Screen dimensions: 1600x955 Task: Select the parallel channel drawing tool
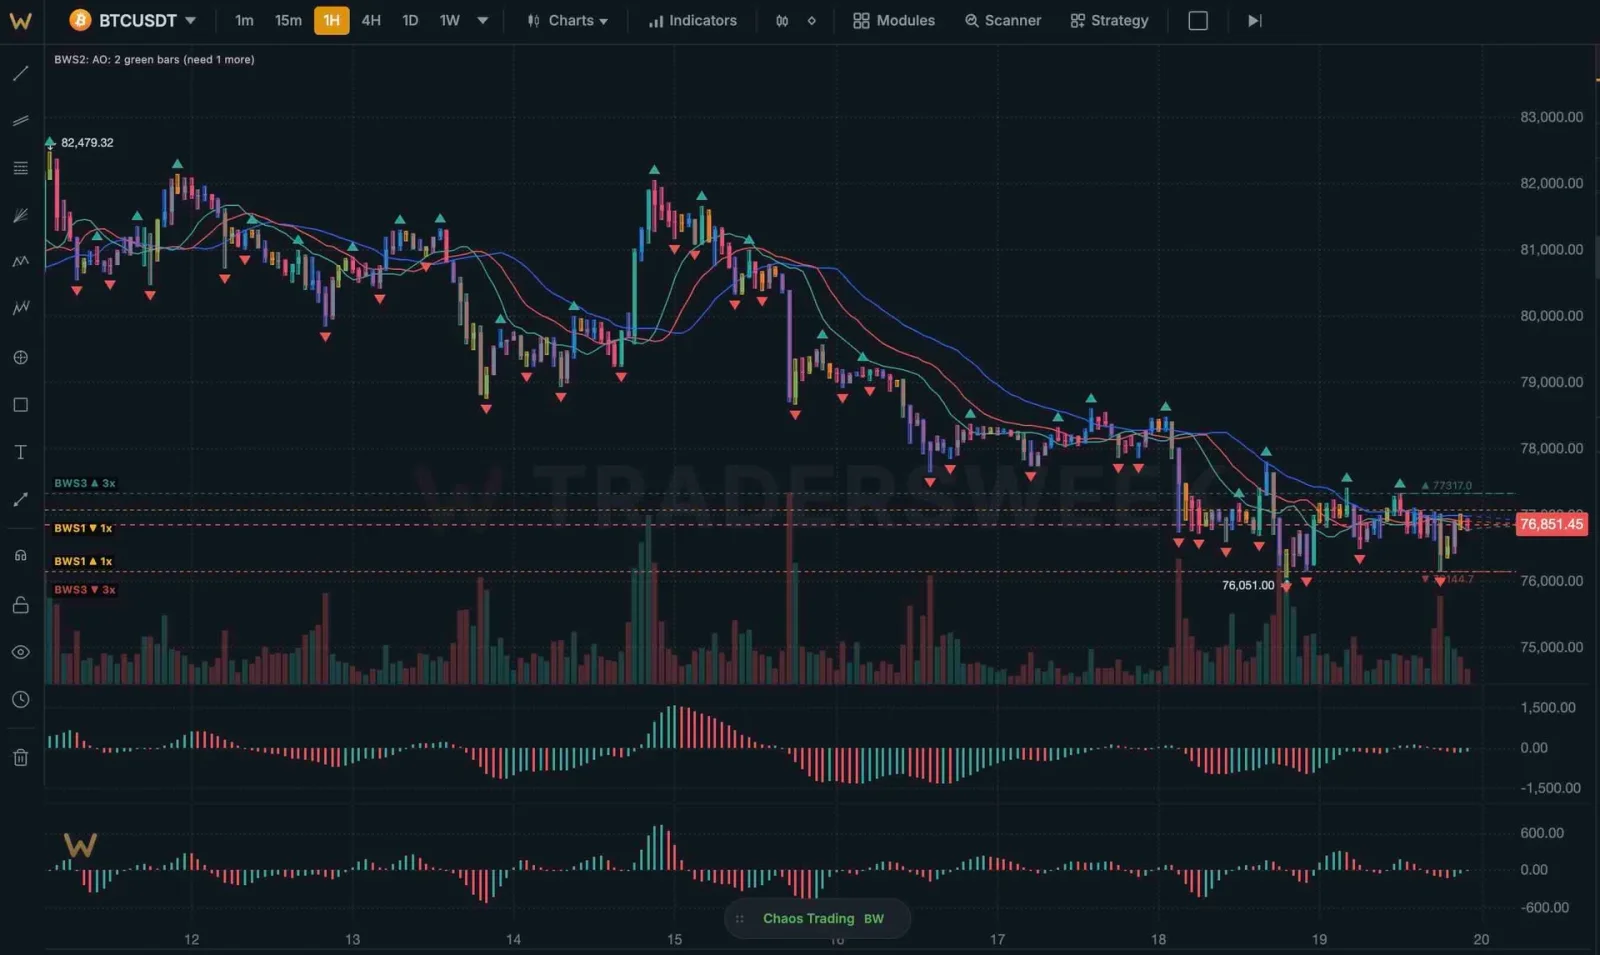click(x=20, y=120)
